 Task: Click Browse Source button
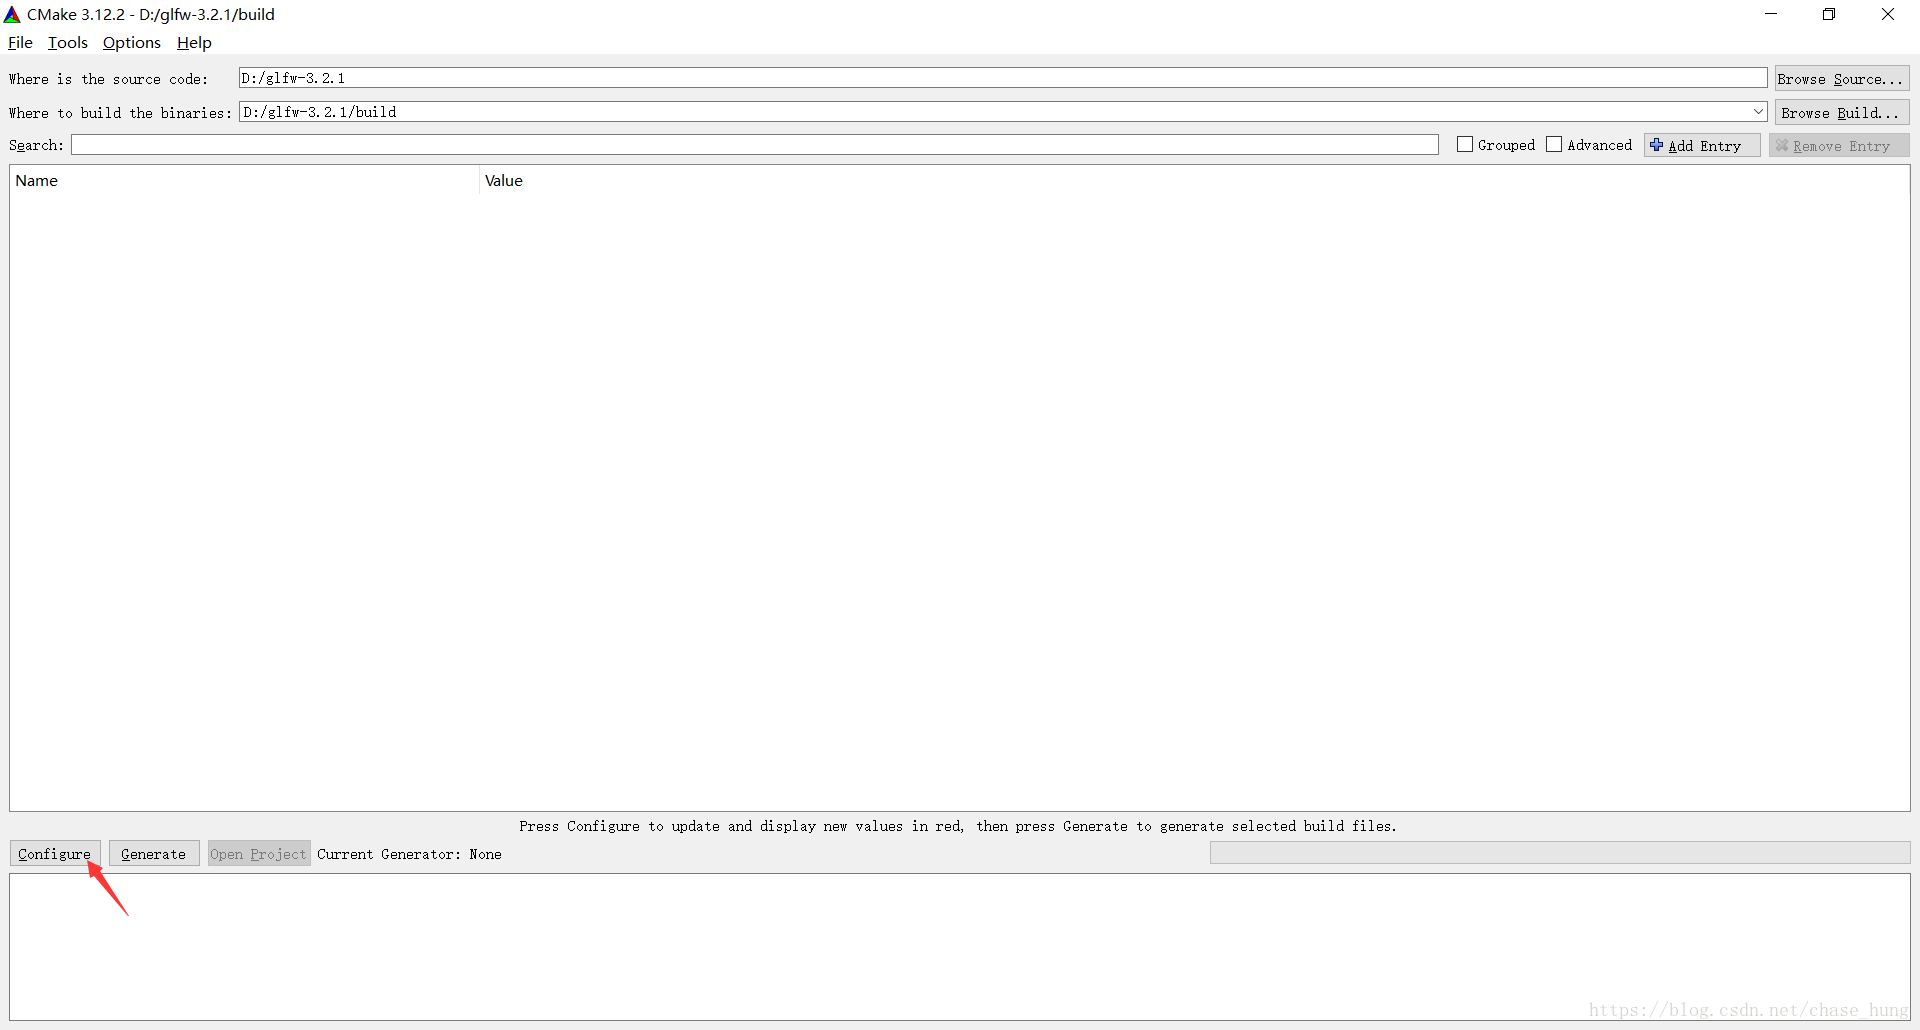pos(1842,79)
